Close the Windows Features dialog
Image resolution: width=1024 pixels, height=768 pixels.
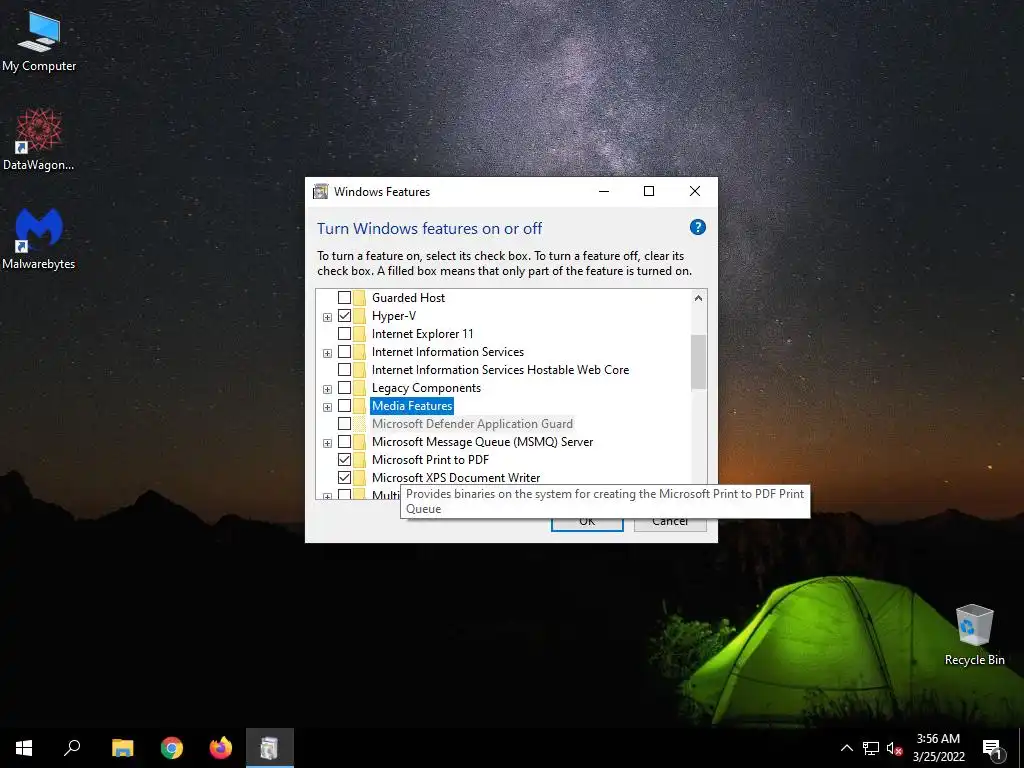point(695,191)
